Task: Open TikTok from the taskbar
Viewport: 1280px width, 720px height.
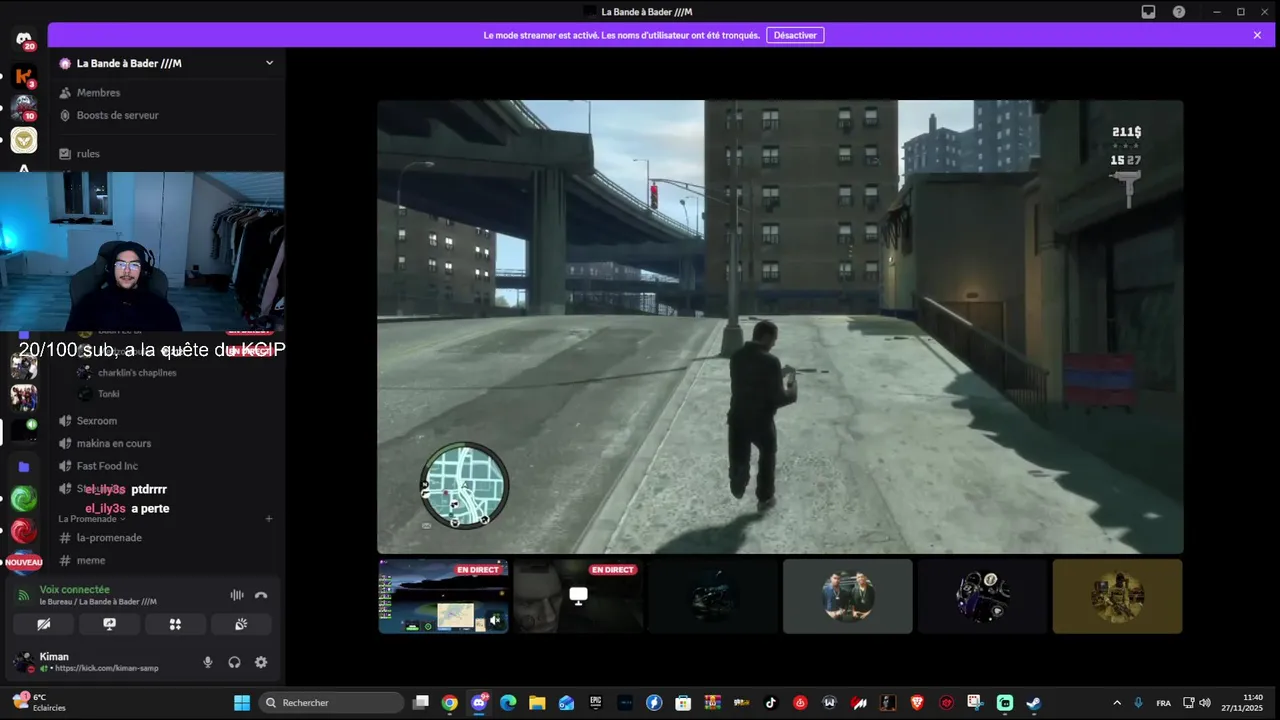Action: point(771,703)
